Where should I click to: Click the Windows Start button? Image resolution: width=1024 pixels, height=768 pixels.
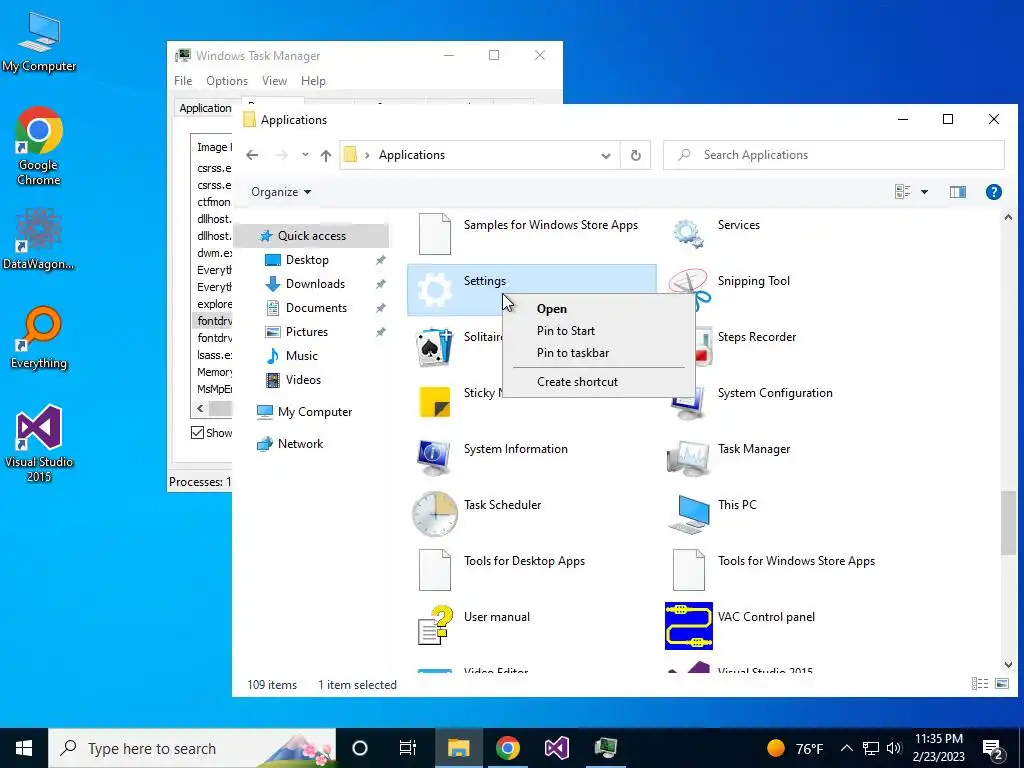point(24,748)
